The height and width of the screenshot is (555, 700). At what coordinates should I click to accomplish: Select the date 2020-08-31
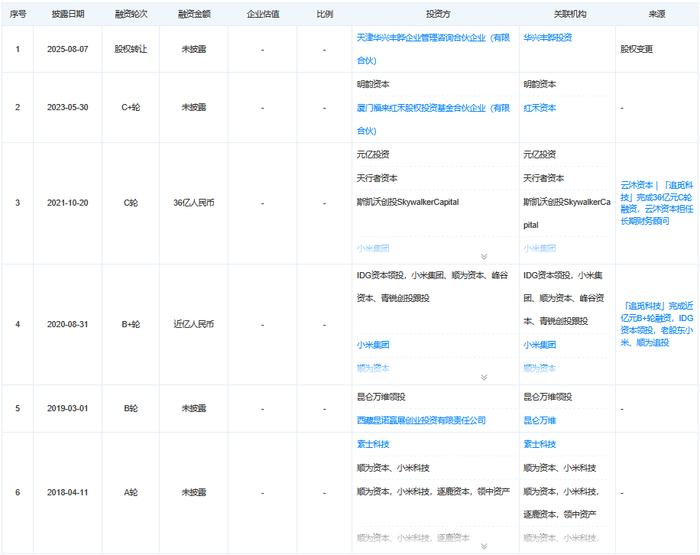(x=68, y=324)
